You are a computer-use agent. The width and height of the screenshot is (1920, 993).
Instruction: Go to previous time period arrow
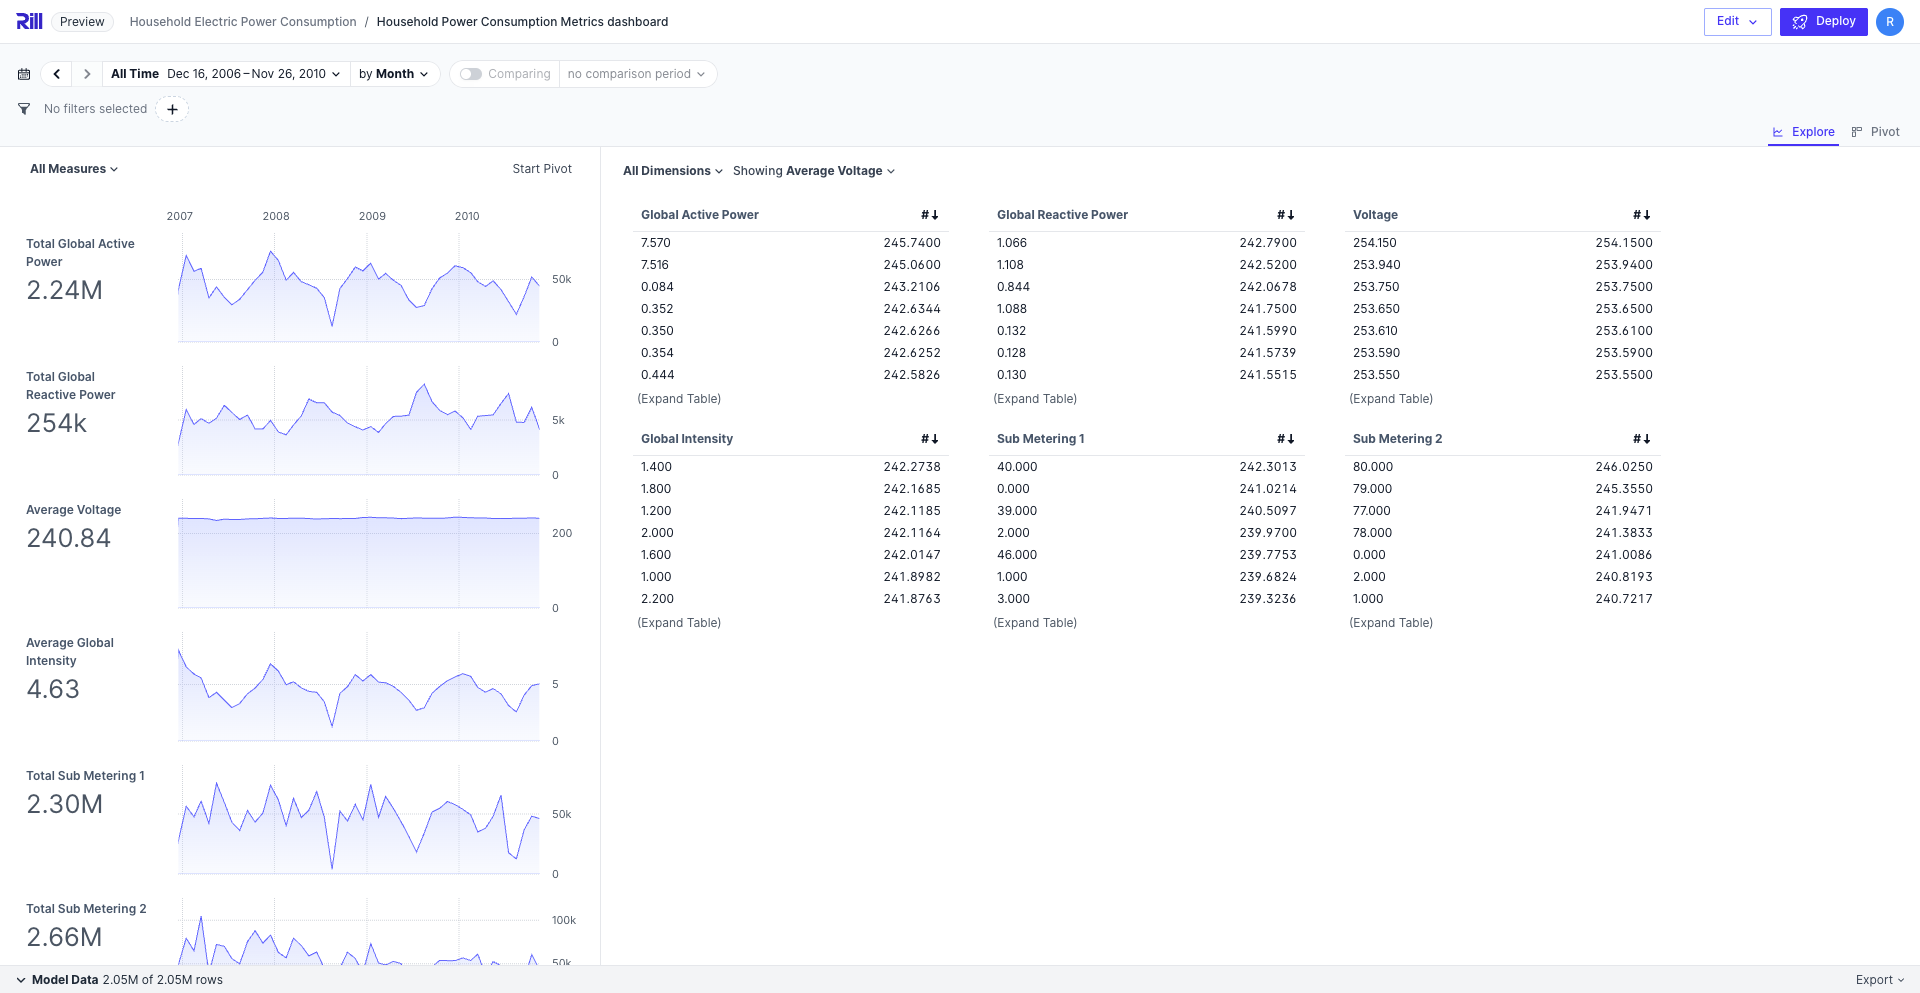coord(57,74)
